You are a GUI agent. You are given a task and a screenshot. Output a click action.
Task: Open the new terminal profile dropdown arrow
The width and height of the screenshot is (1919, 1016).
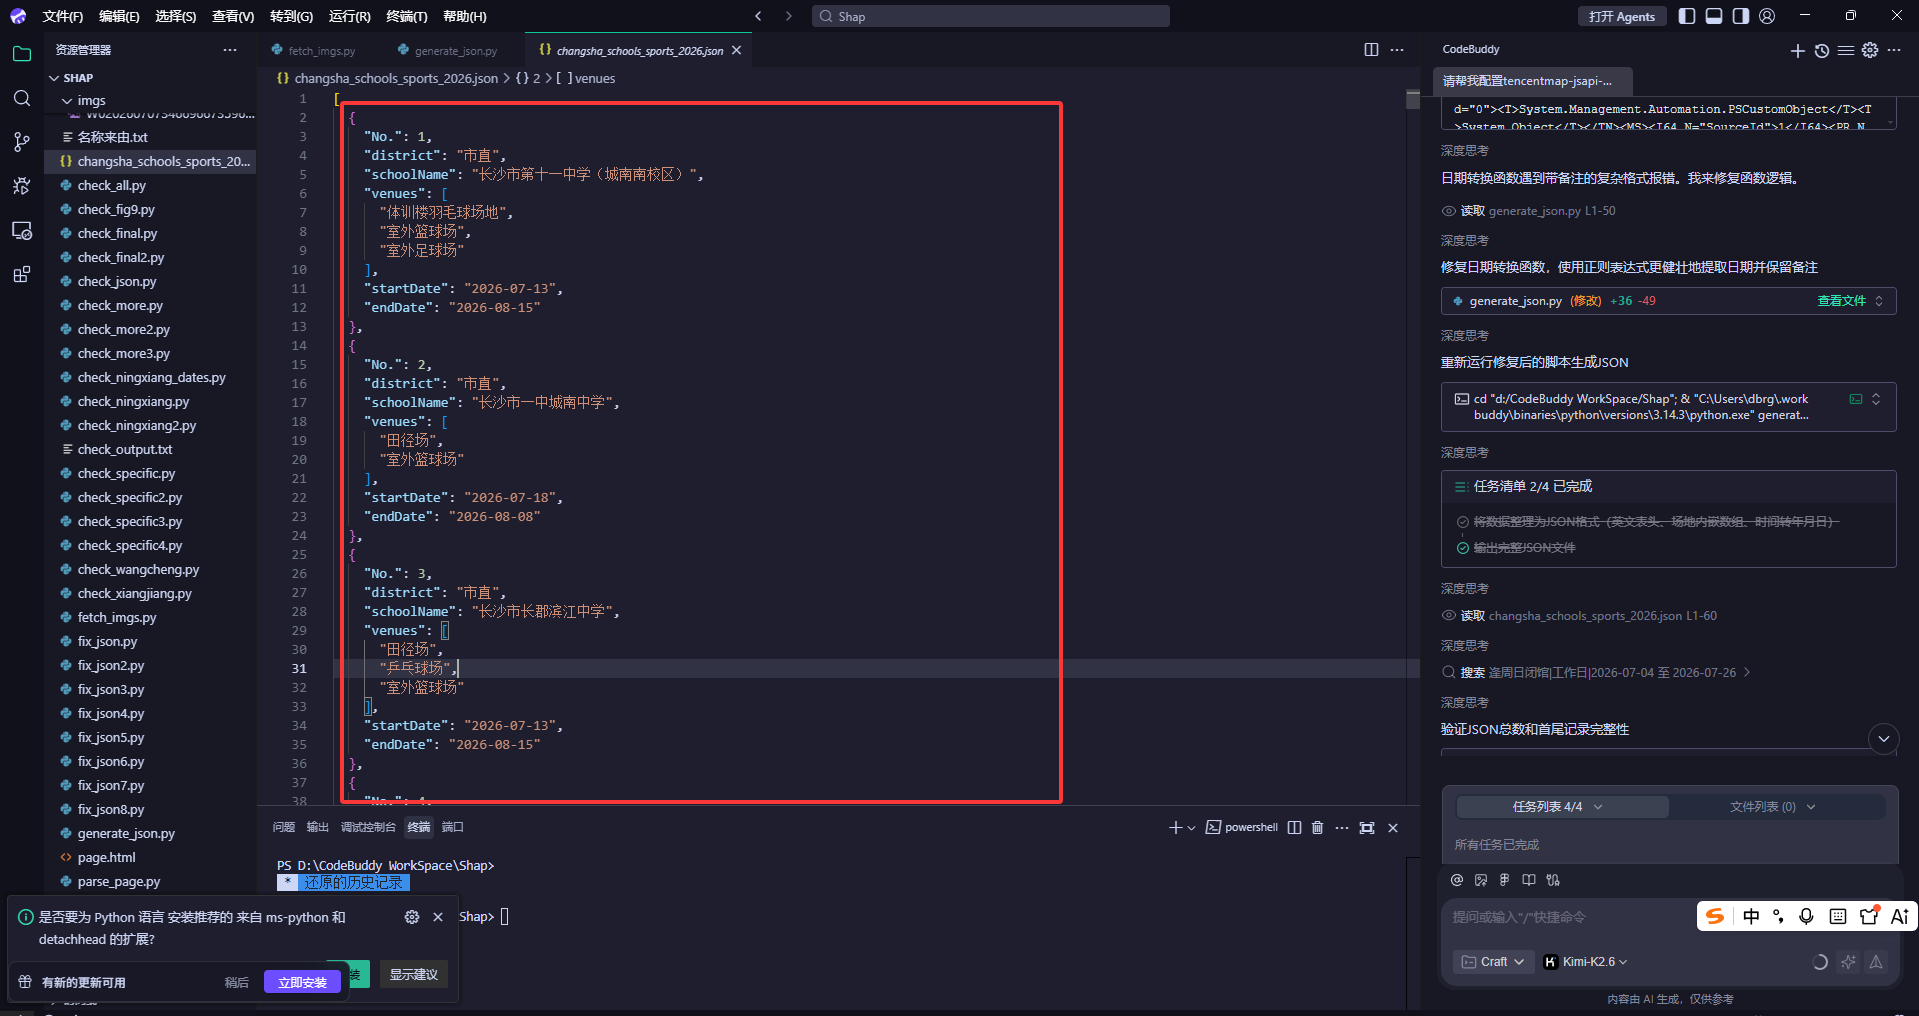tap(1191, 828)
